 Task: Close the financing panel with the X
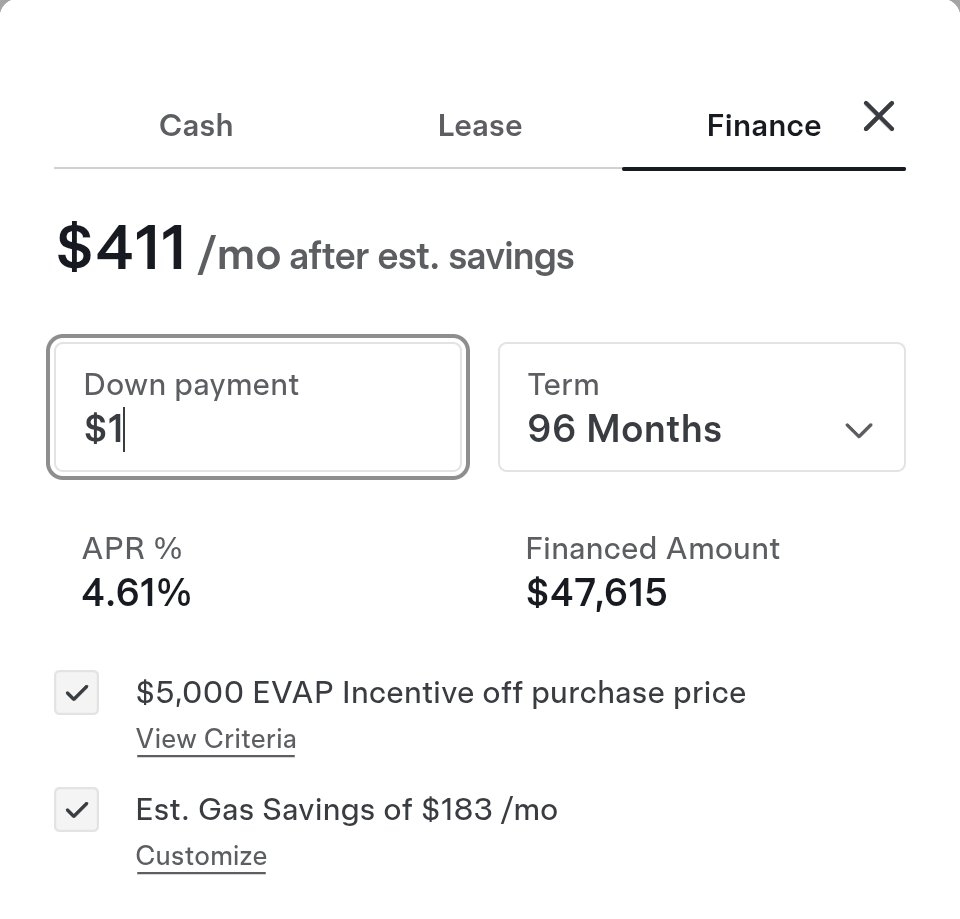pyautogui.click(x=878, y=118)
